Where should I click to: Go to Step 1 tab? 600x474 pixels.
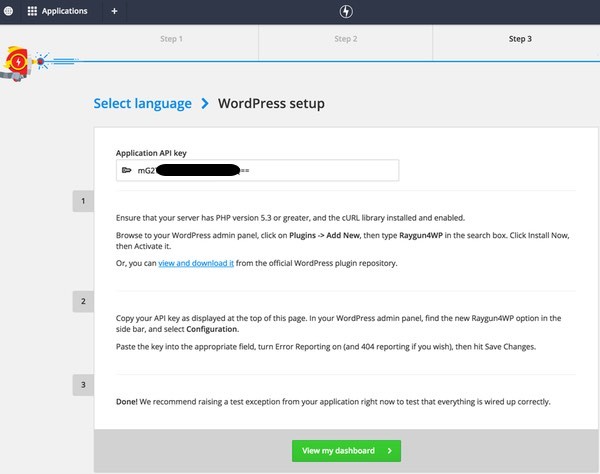(171, 39)
